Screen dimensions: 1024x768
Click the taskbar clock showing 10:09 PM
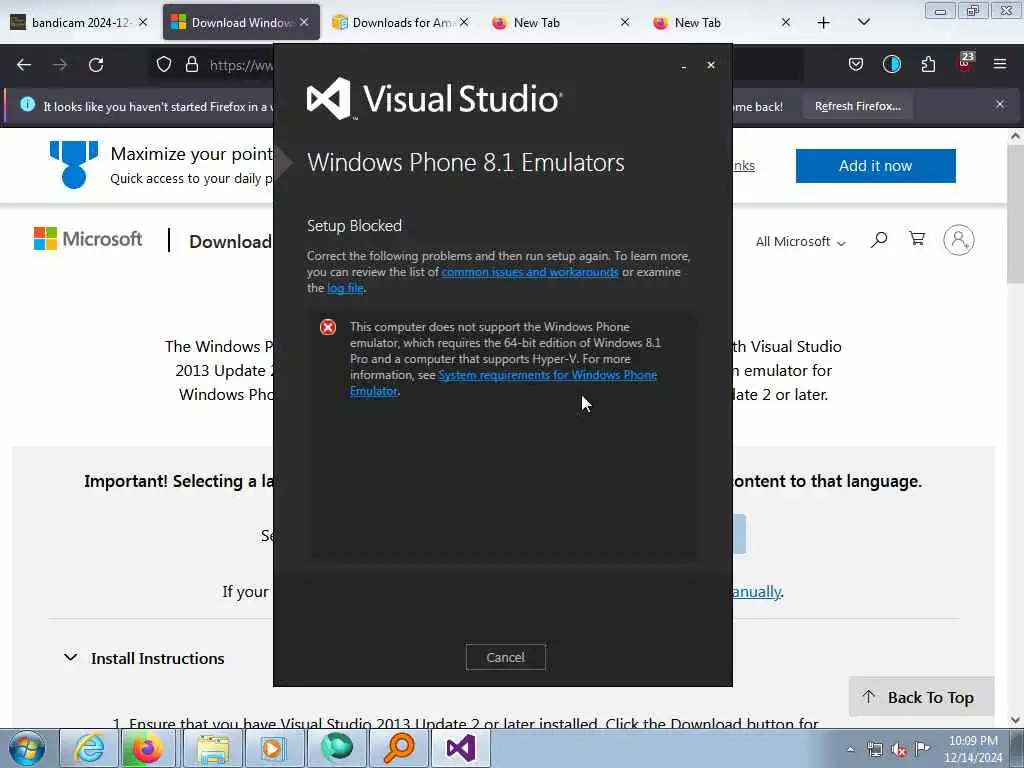click(973, 748)
